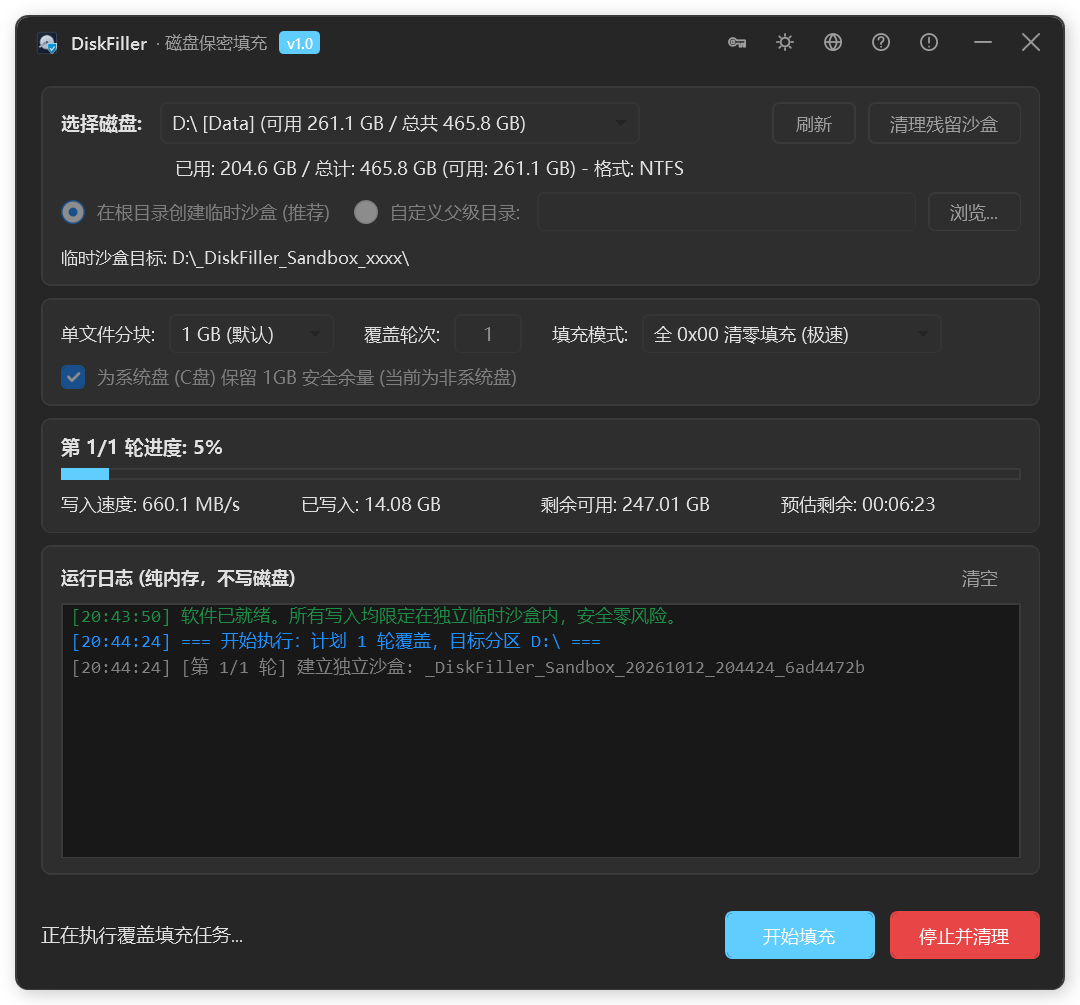1080x1005 pixels.
Task: Click the 运行日志 (纯内存，不写磁盘) heading
Action: pyautogui.click(x=178, y=578)
